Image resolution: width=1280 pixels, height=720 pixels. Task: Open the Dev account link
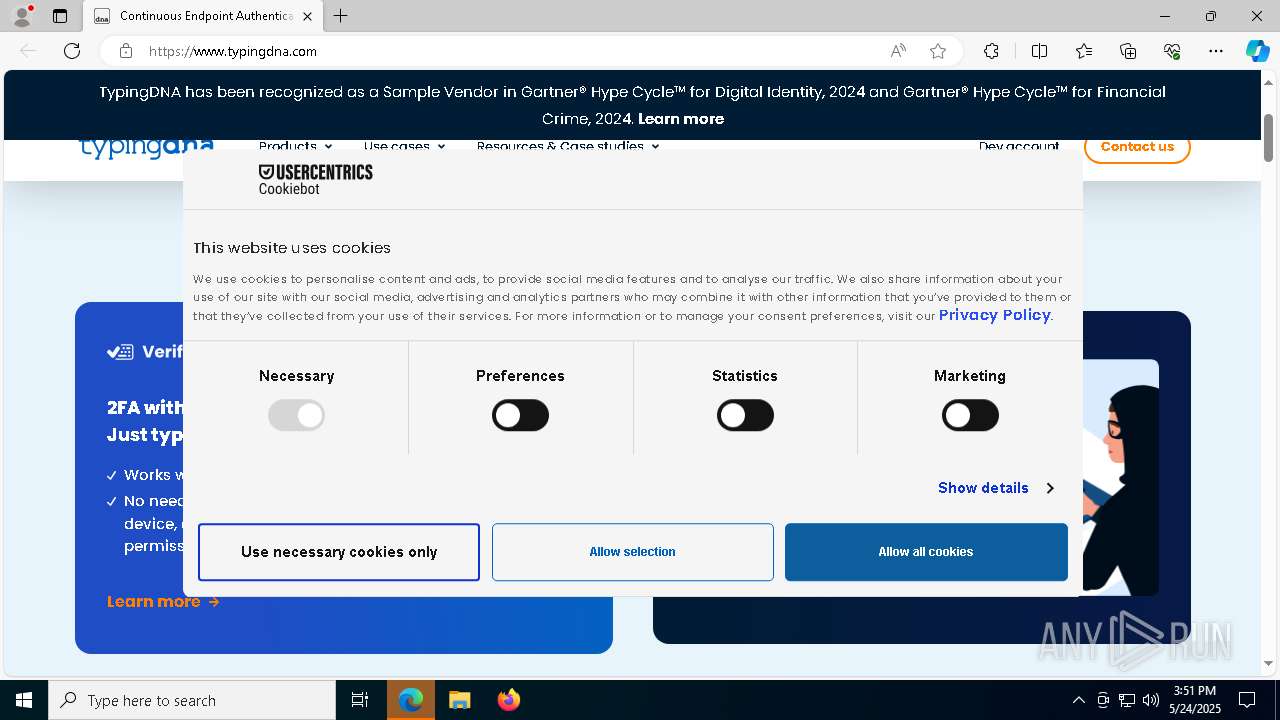1019,146
